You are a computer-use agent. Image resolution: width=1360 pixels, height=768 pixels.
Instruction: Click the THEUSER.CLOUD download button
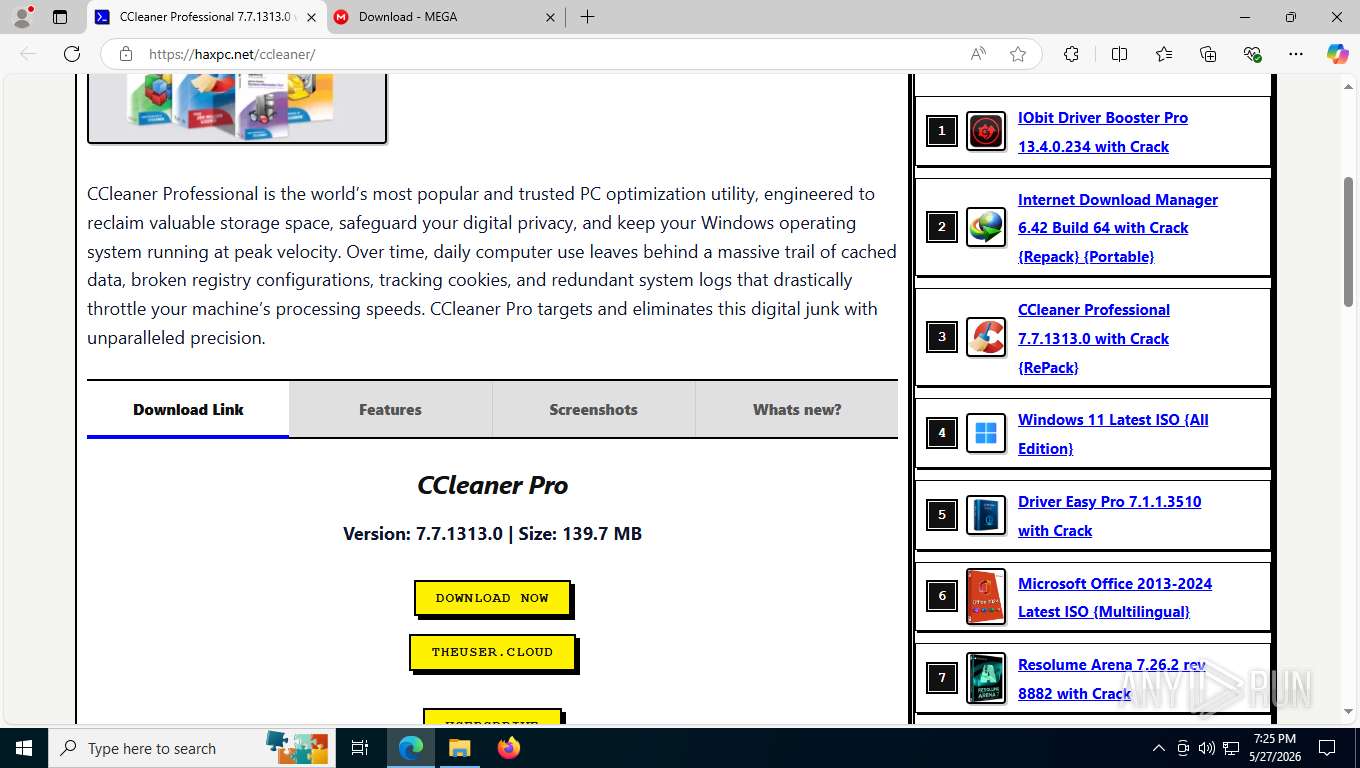pos(492,652)
